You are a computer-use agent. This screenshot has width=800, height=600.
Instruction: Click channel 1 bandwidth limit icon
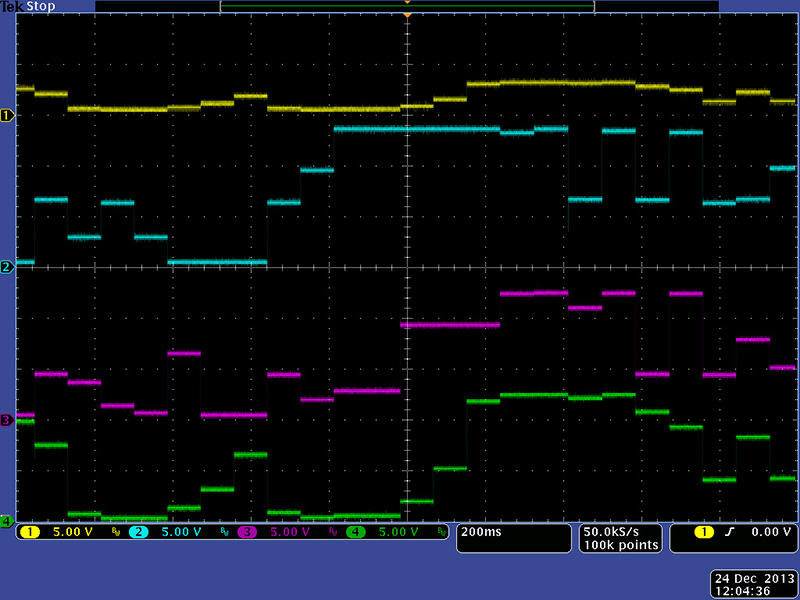(x=114, y=533)
